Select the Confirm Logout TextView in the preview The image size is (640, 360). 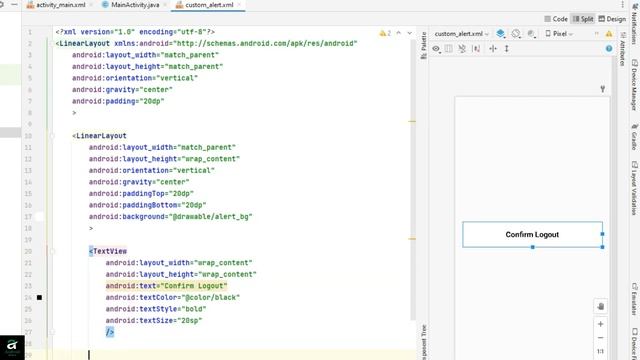tap(532, 235)
